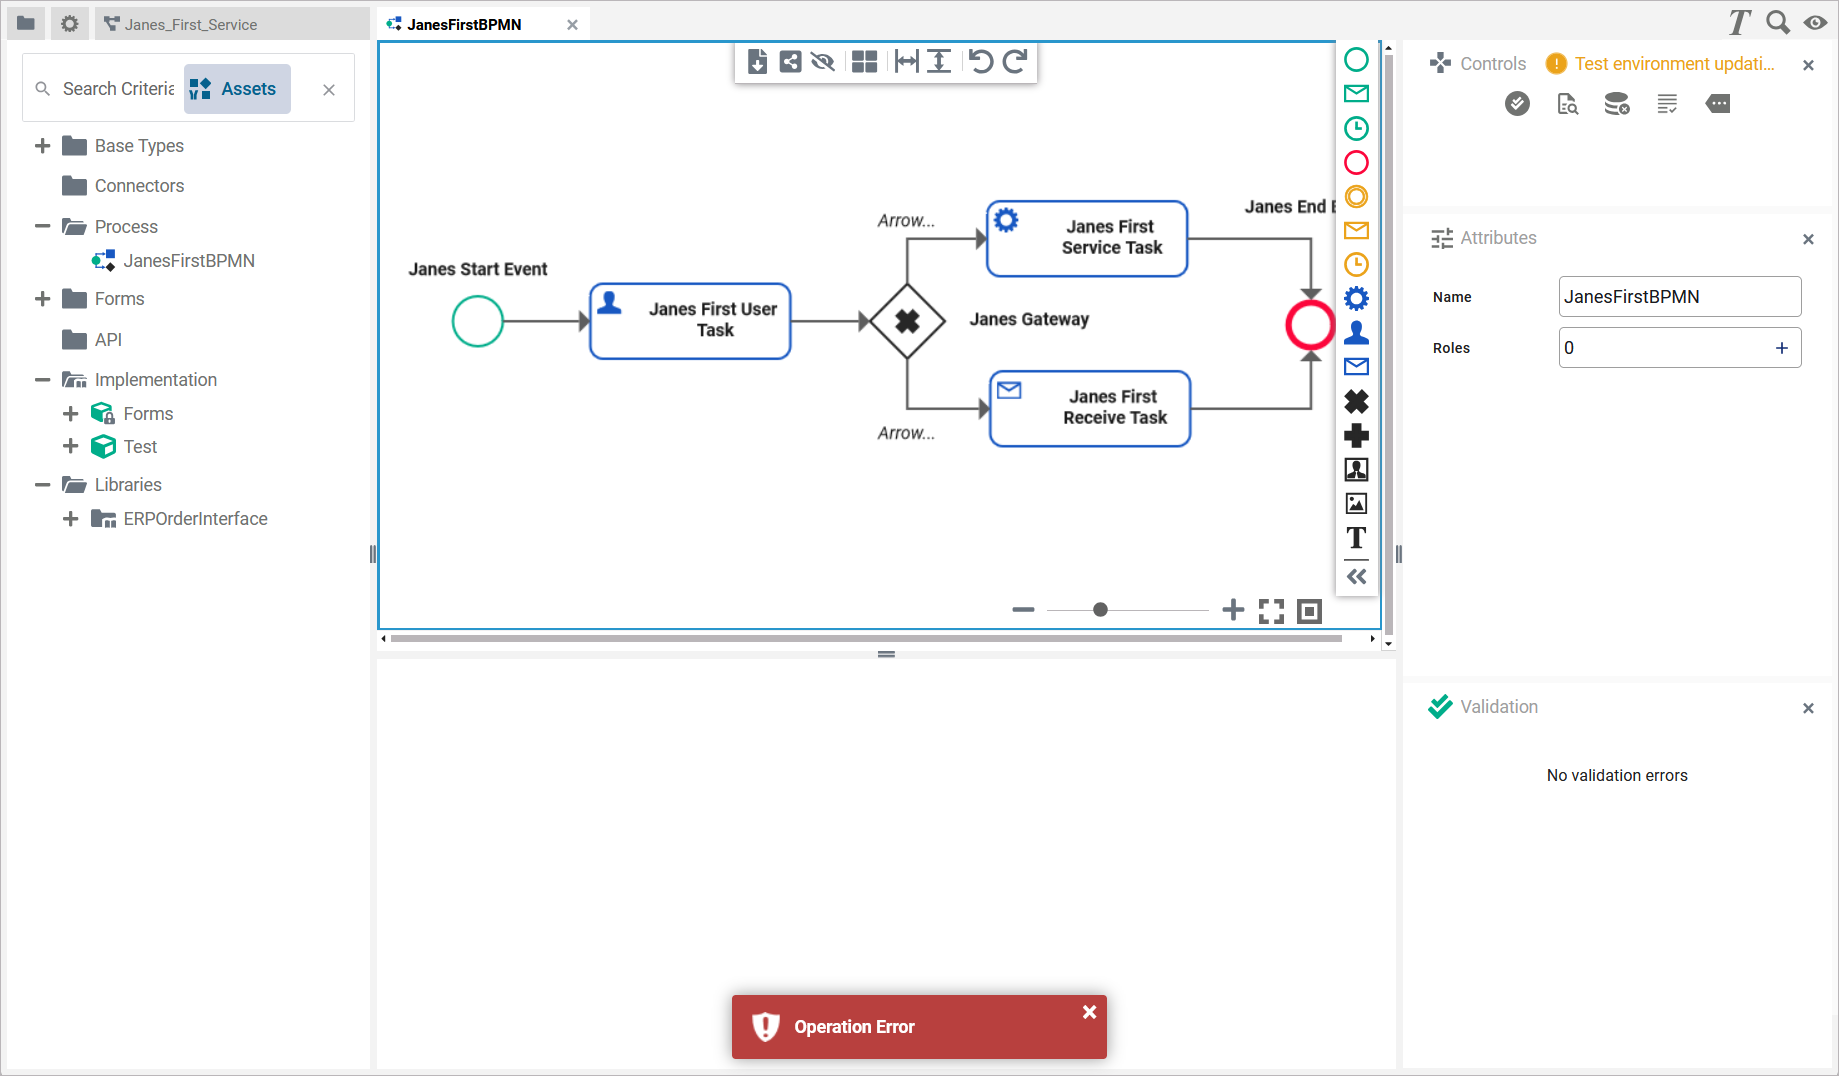Click the undo icon in diagram toolbar
The width and height of the screenshot is (1839, 1076).
(981, 62)
